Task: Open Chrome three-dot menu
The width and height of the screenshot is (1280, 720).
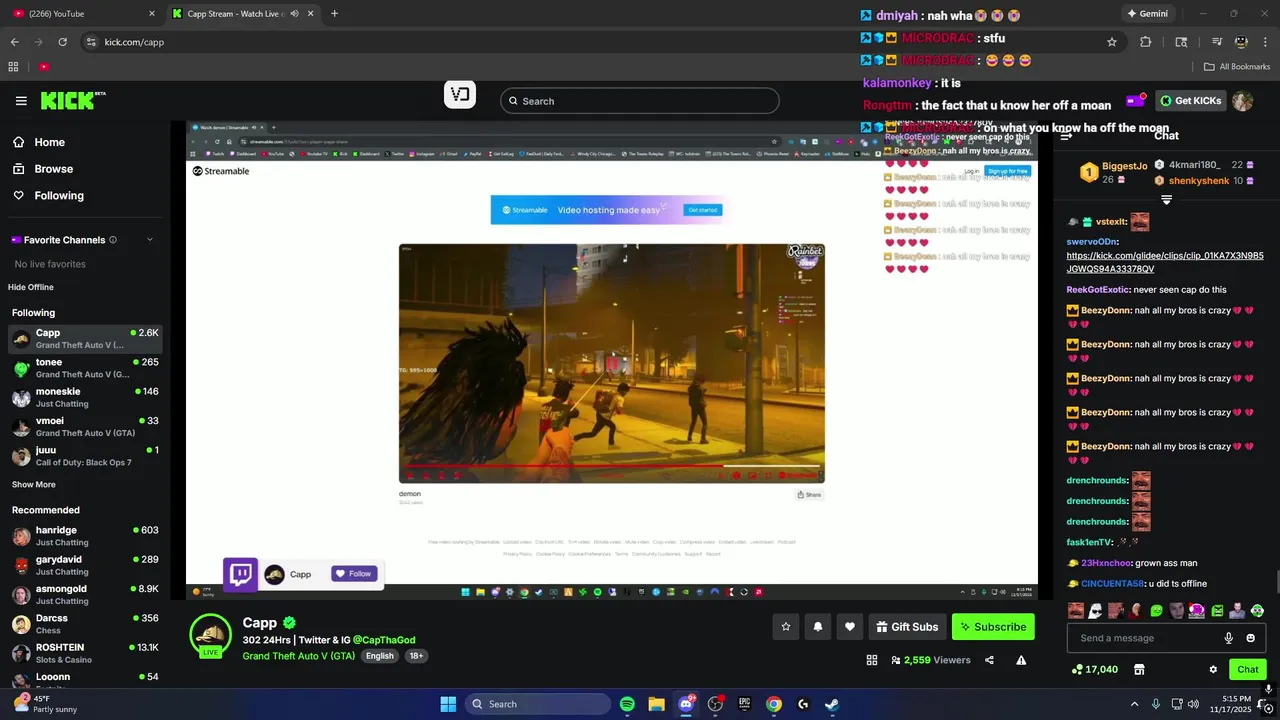Action: click(x=1266, y=42)
